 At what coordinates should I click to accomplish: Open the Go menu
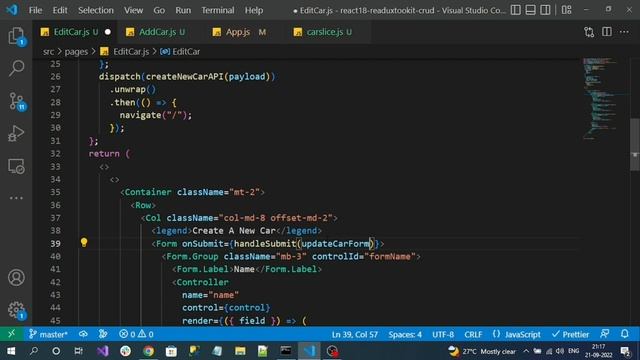159,10
